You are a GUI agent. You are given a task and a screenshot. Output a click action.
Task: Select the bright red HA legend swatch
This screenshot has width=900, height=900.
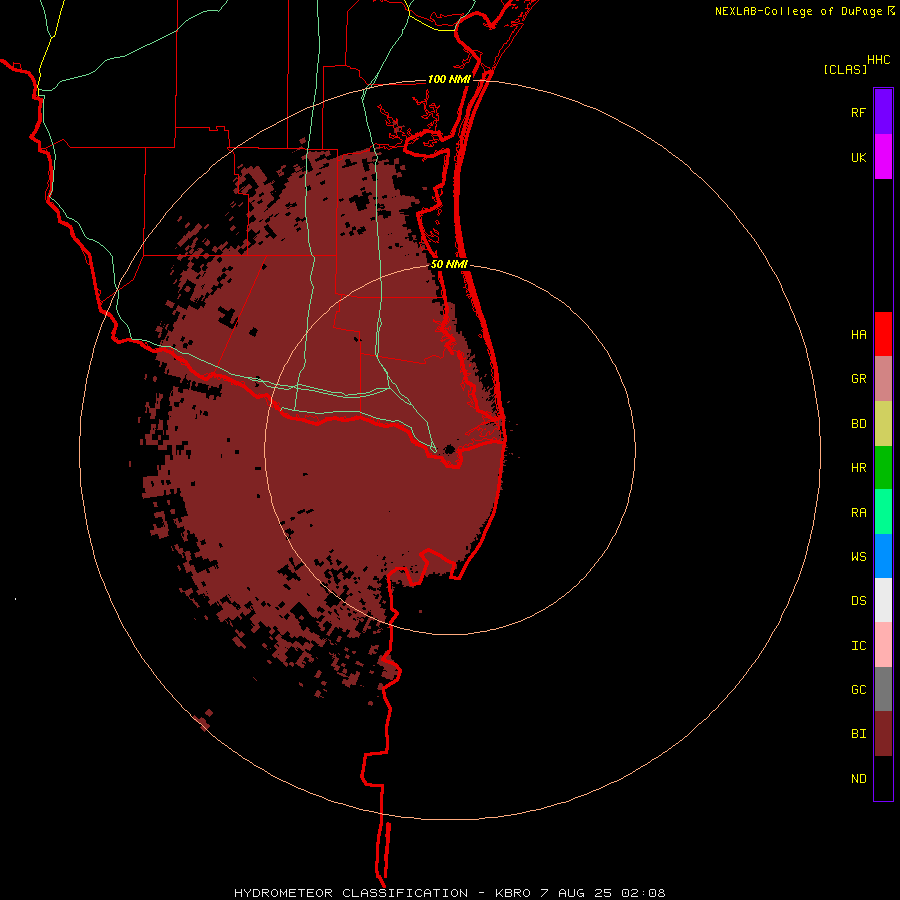click(x=883, y=334)
